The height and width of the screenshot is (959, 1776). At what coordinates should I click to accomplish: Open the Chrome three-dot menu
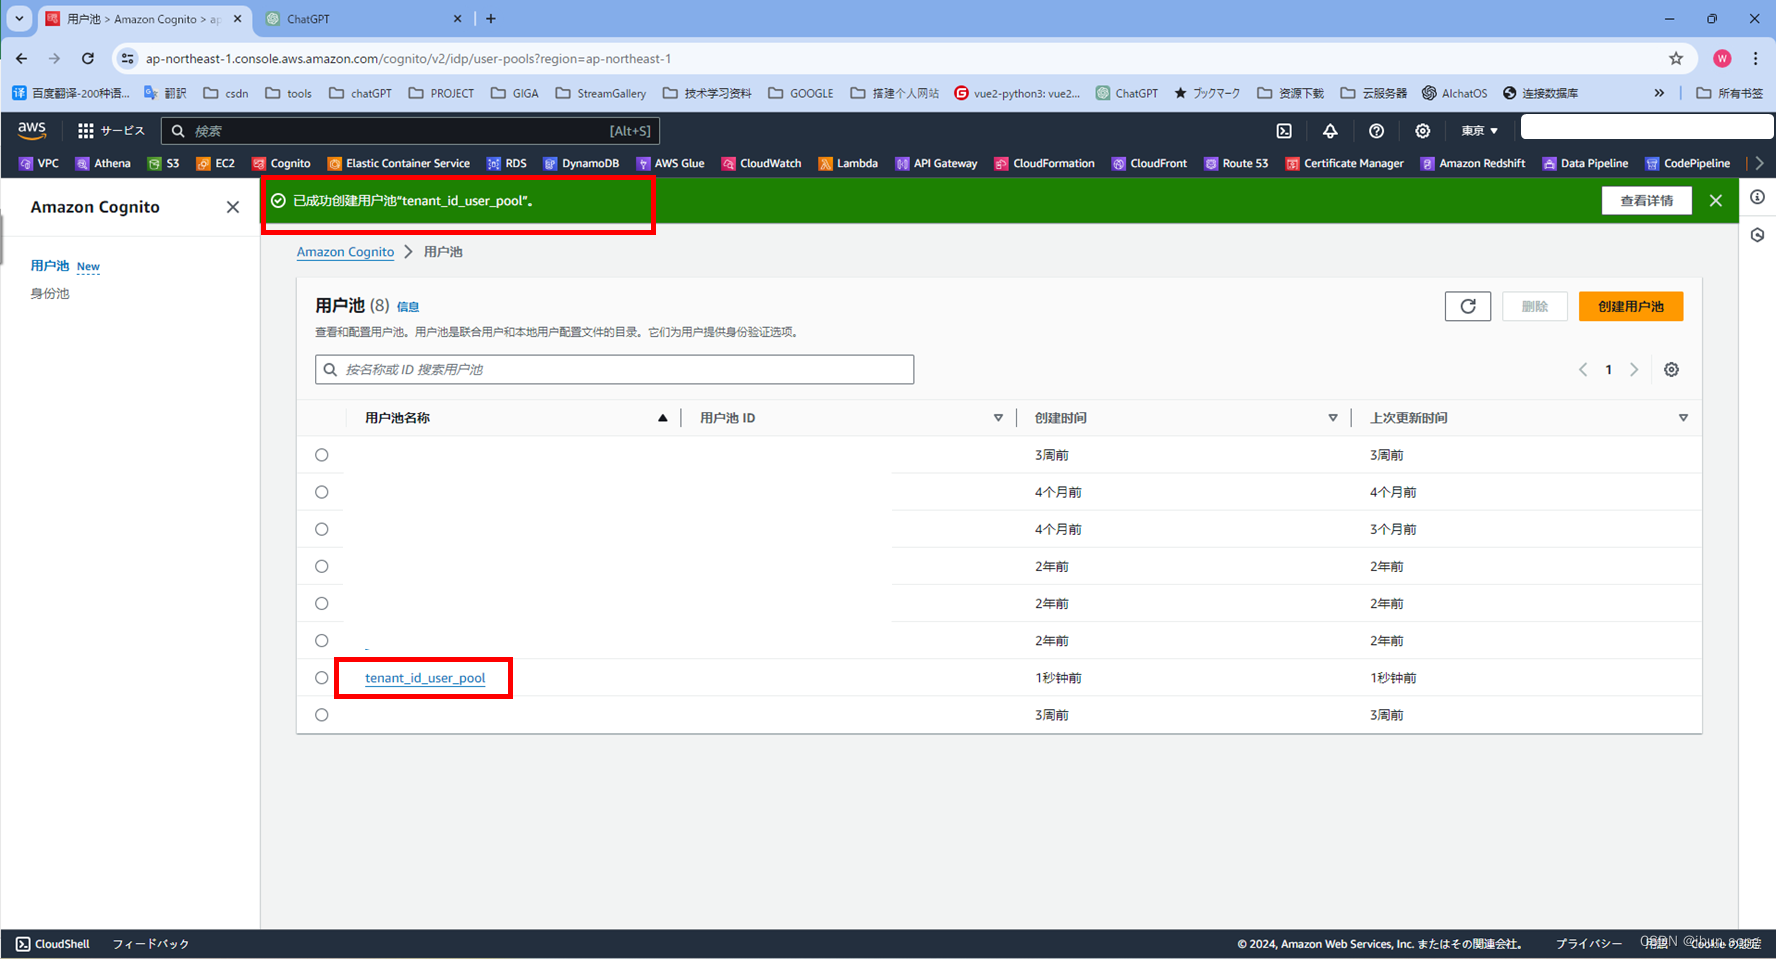1755,59
